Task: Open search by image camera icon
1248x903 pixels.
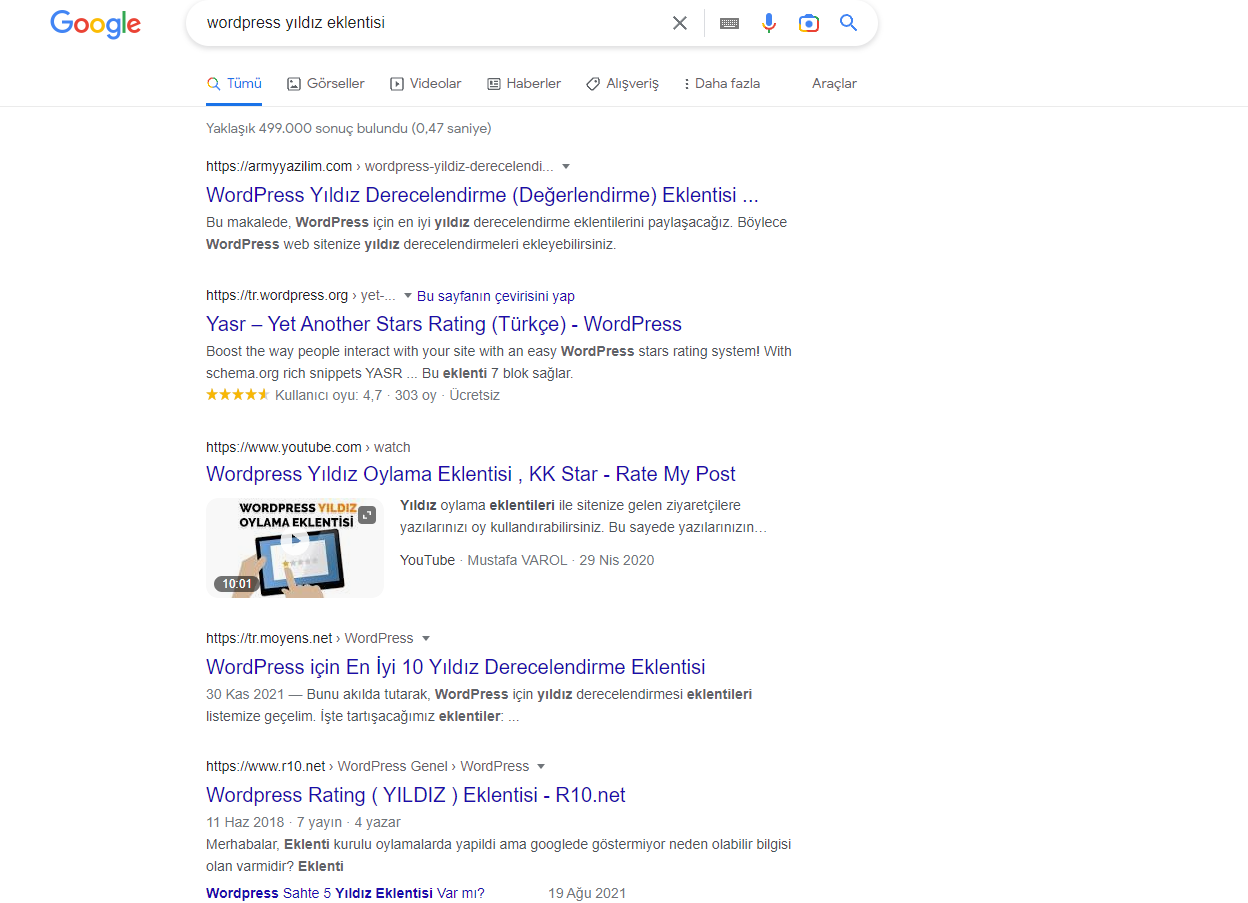Action: 809,23
